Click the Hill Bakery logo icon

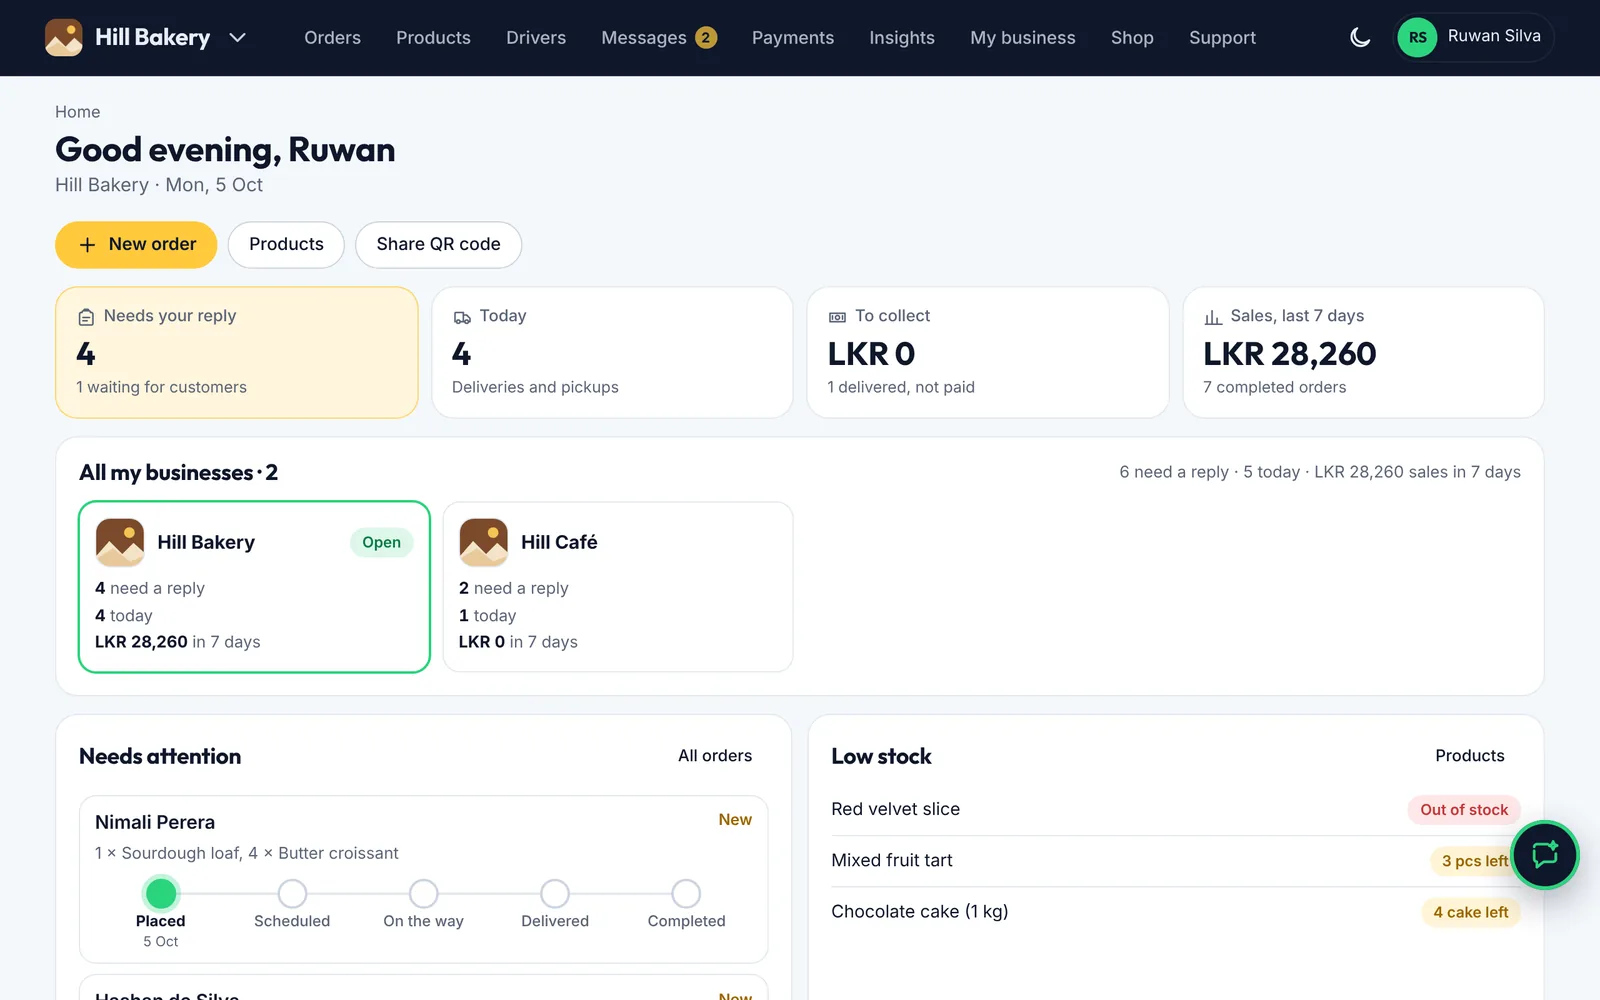pyautogui.click(x=64, y=38)
